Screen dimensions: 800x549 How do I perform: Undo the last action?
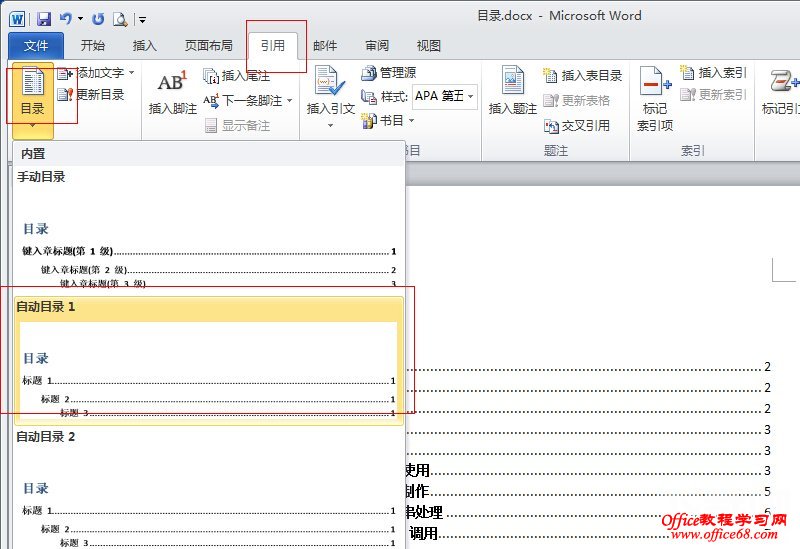tap(65, 19)
